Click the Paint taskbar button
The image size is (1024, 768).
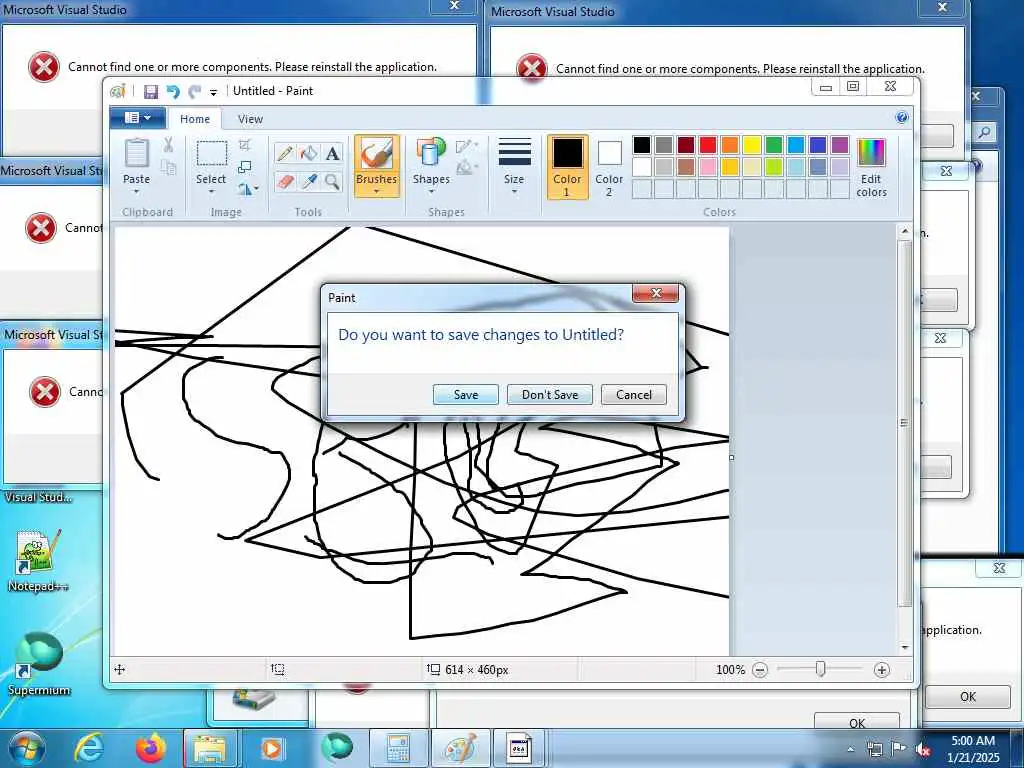460,748
